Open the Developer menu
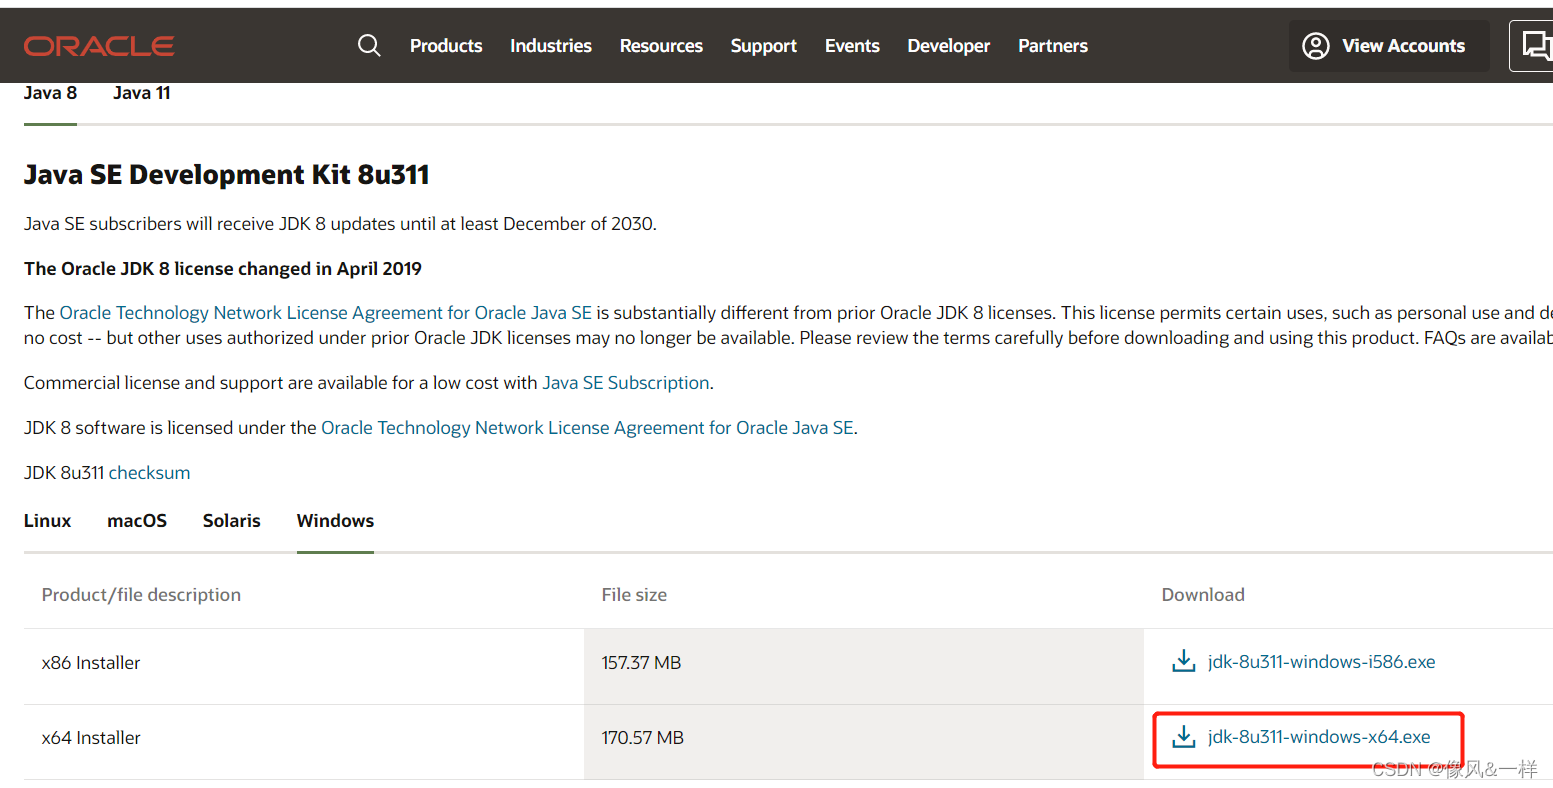The image size is (1553, 788). pos(949,46)
